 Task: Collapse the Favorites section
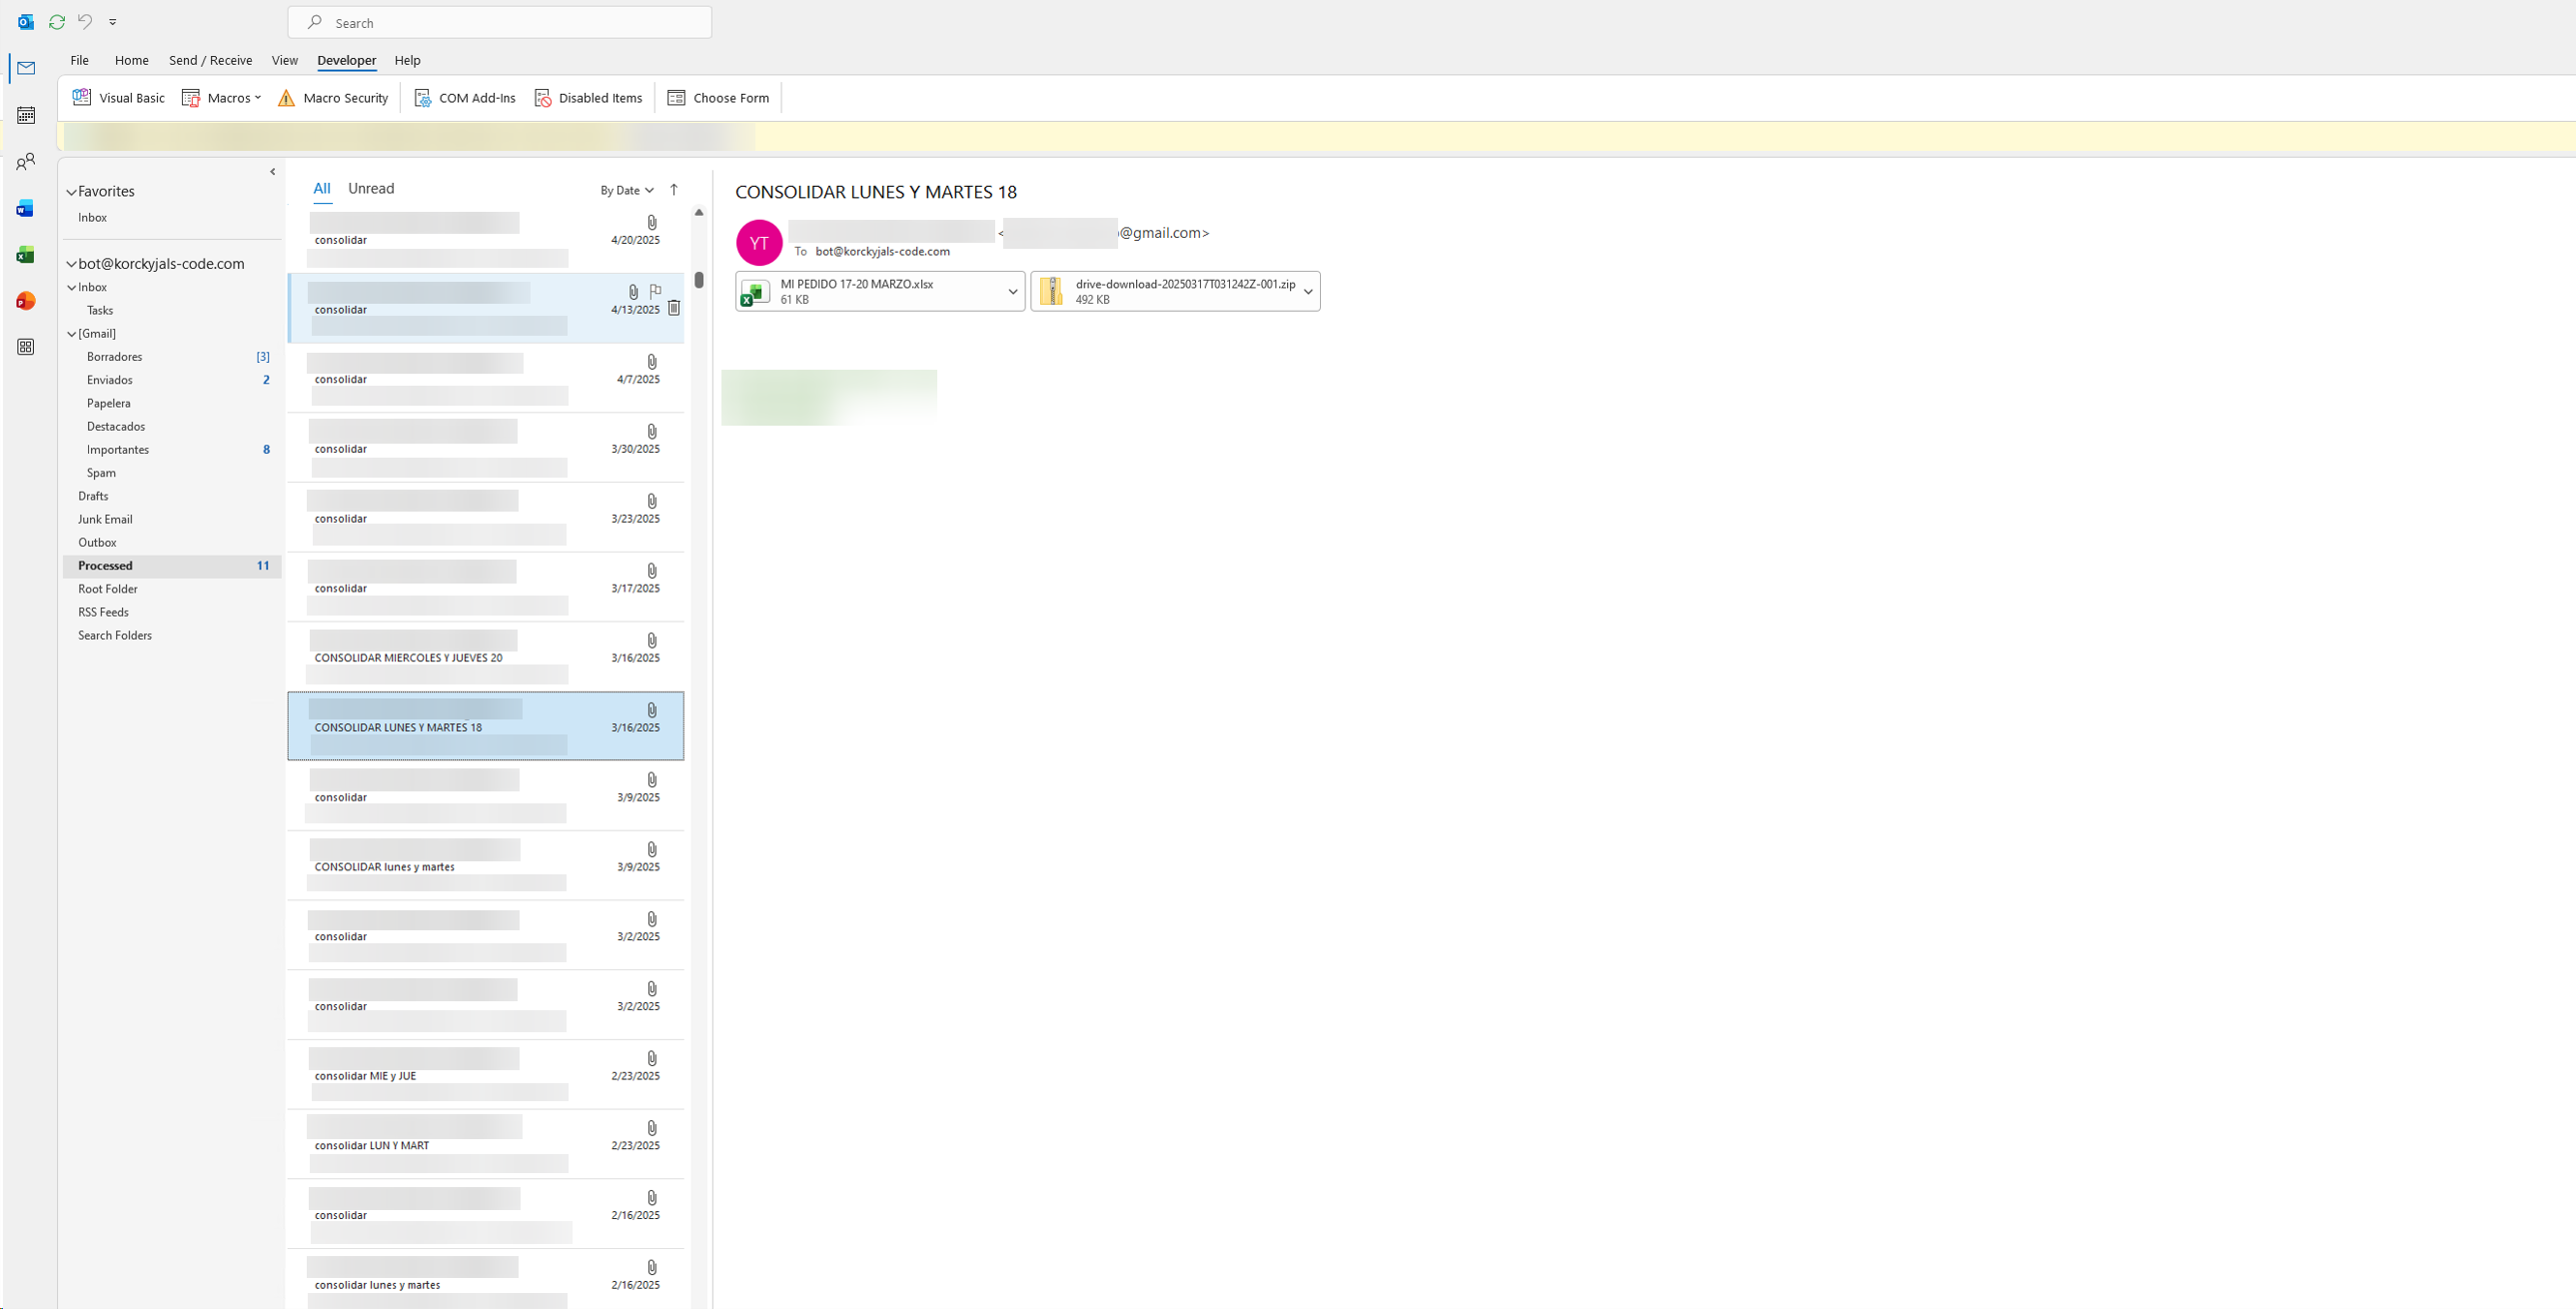click(x=72, y=192)
